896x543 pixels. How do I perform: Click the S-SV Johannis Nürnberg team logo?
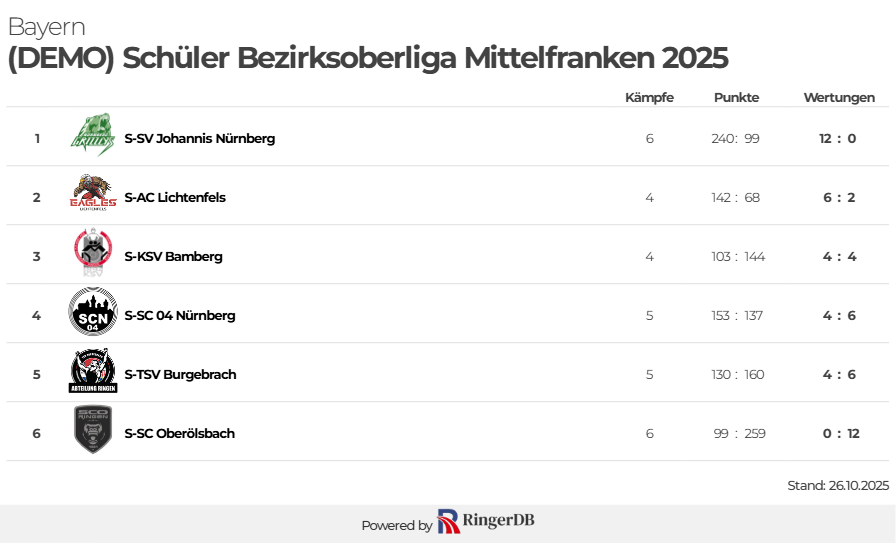(x=92, y=136)
